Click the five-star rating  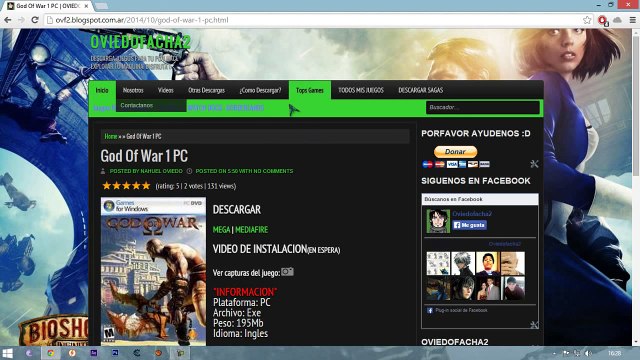[x=126, y=186]
